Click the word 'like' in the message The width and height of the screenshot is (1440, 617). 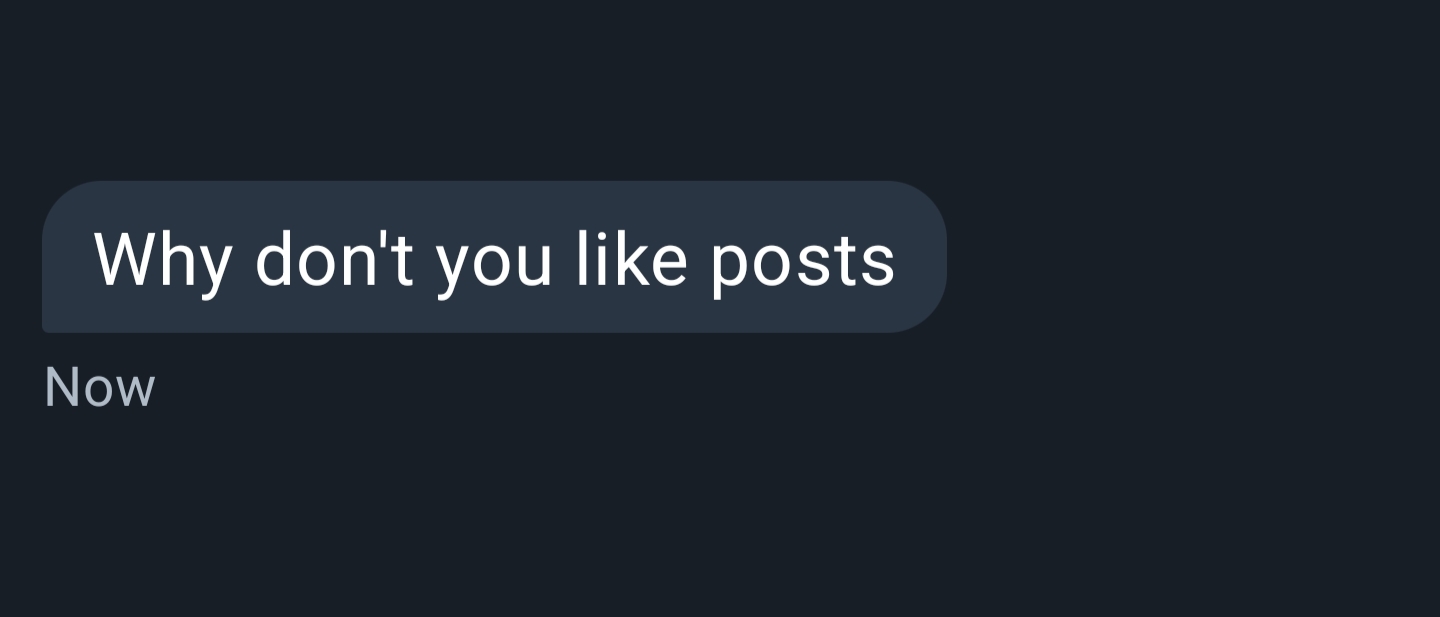pyautogui.click(x=632, y=258)
